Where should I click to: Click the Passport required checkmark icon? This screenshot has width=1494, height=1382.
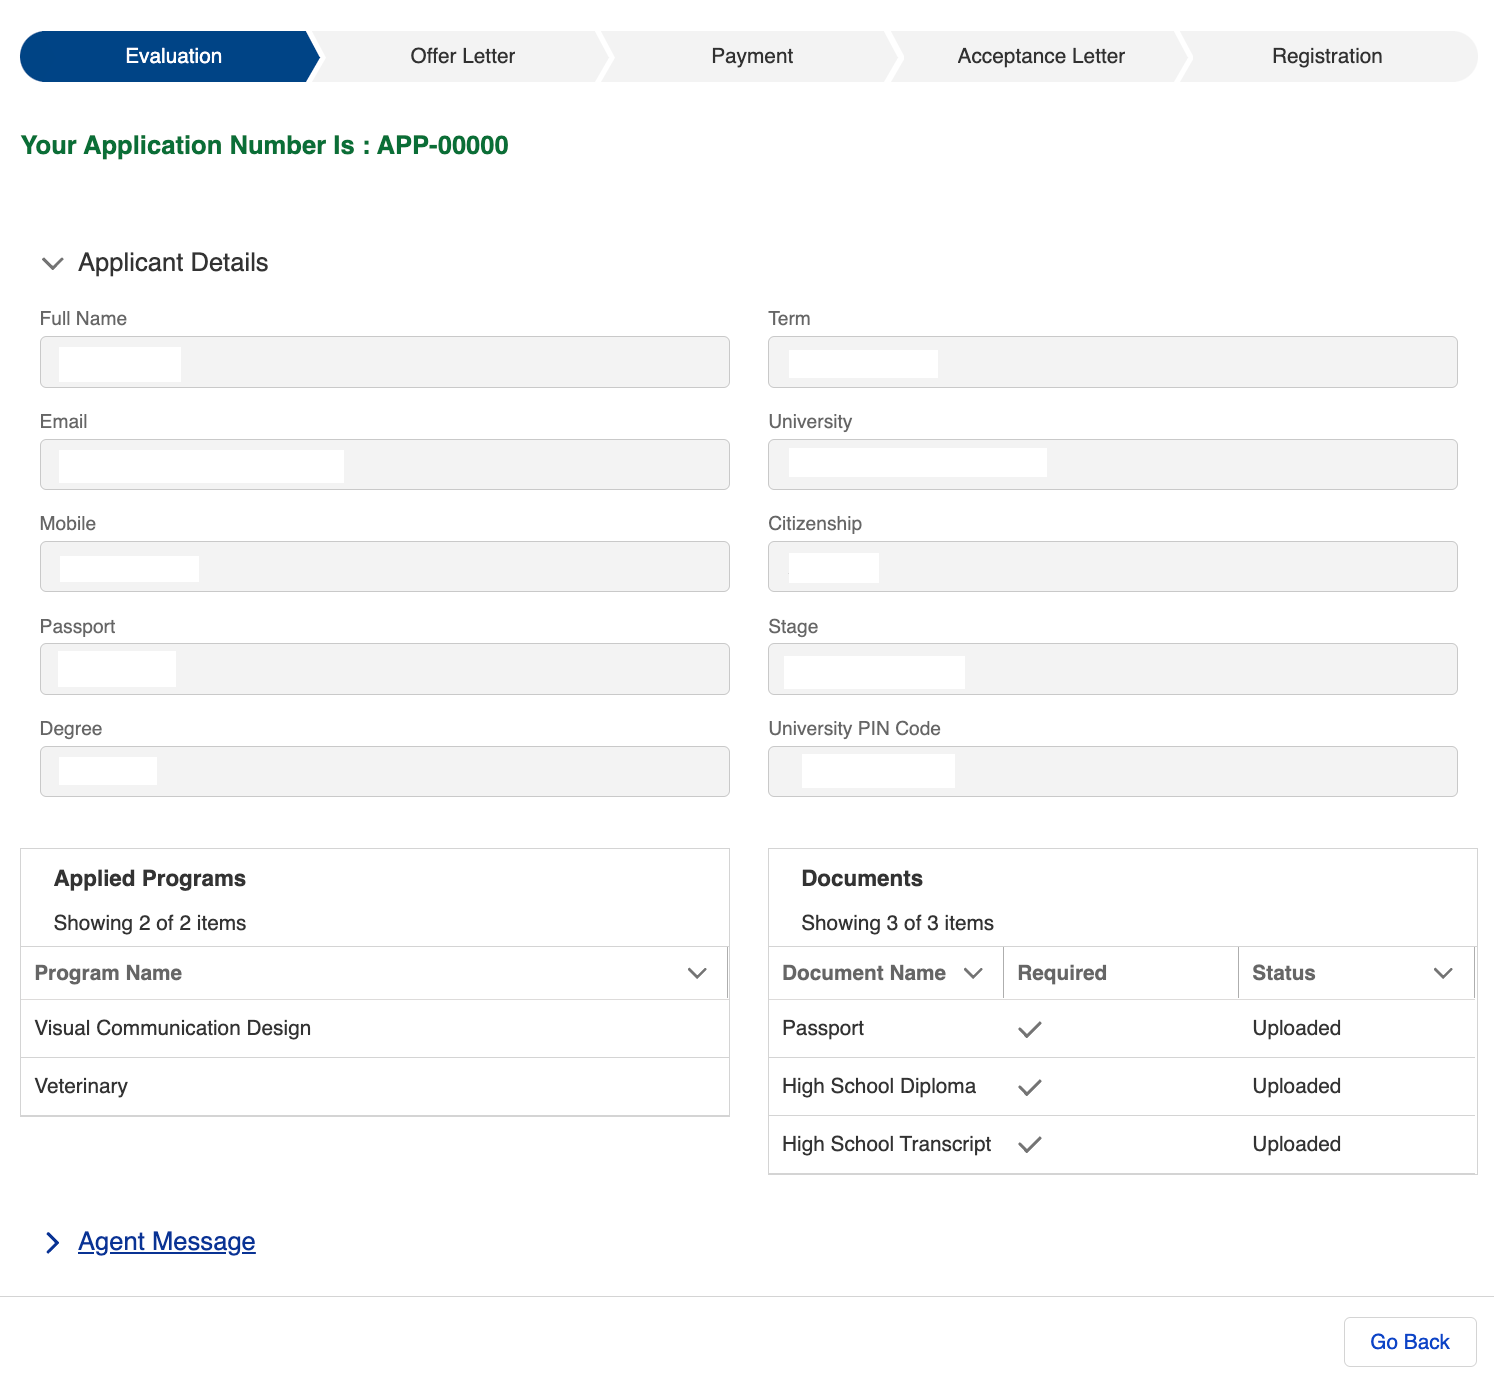1030,1029
